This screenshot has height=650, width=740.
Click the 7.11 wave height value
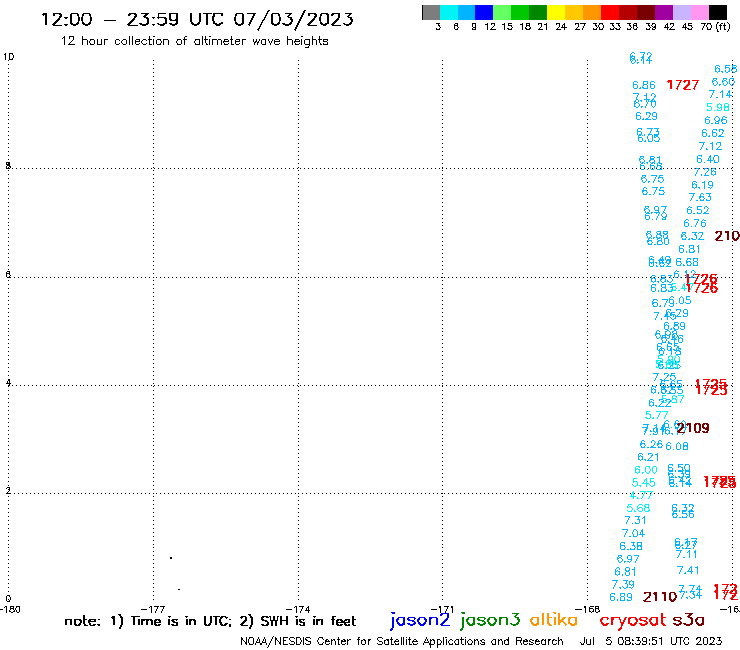point(686,555)
